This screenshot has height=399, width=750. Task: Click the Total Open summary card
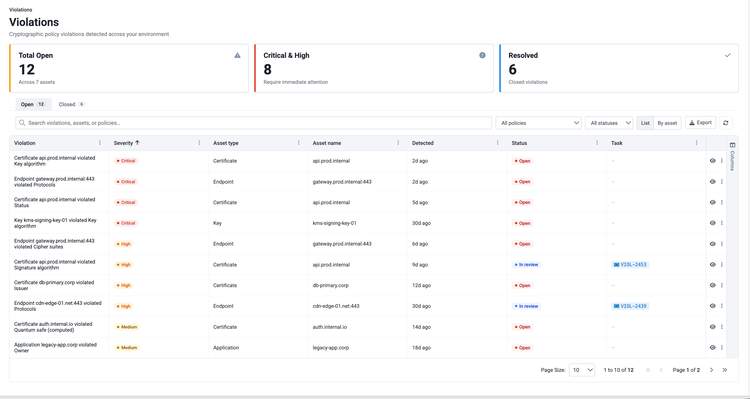coord(129,68)
